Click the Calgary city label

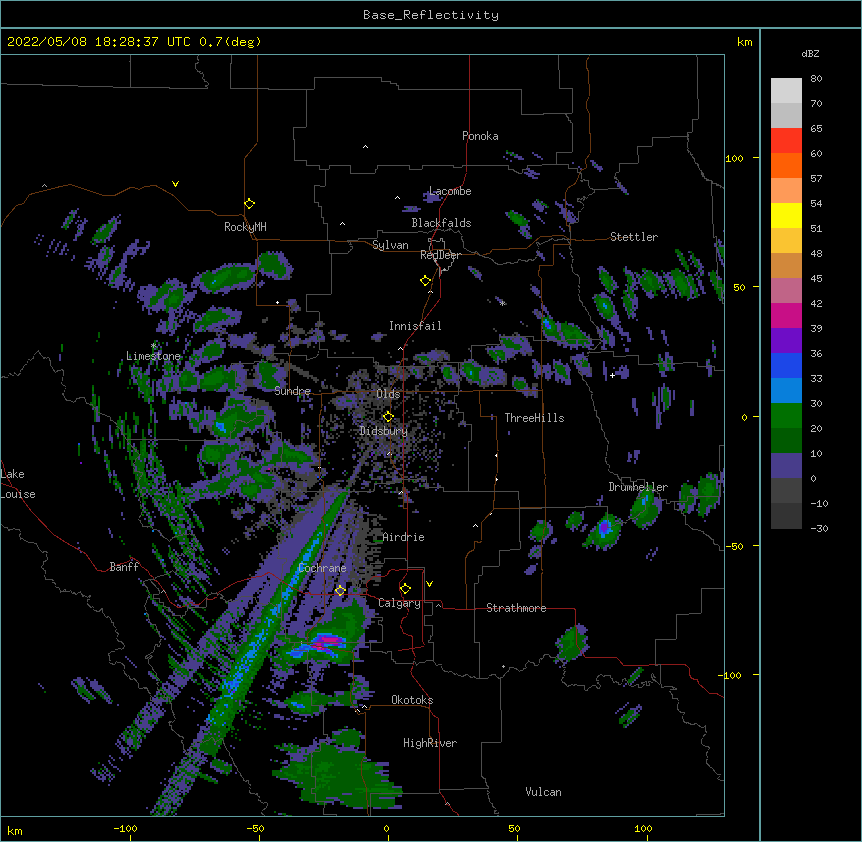(x=399, y=603)
